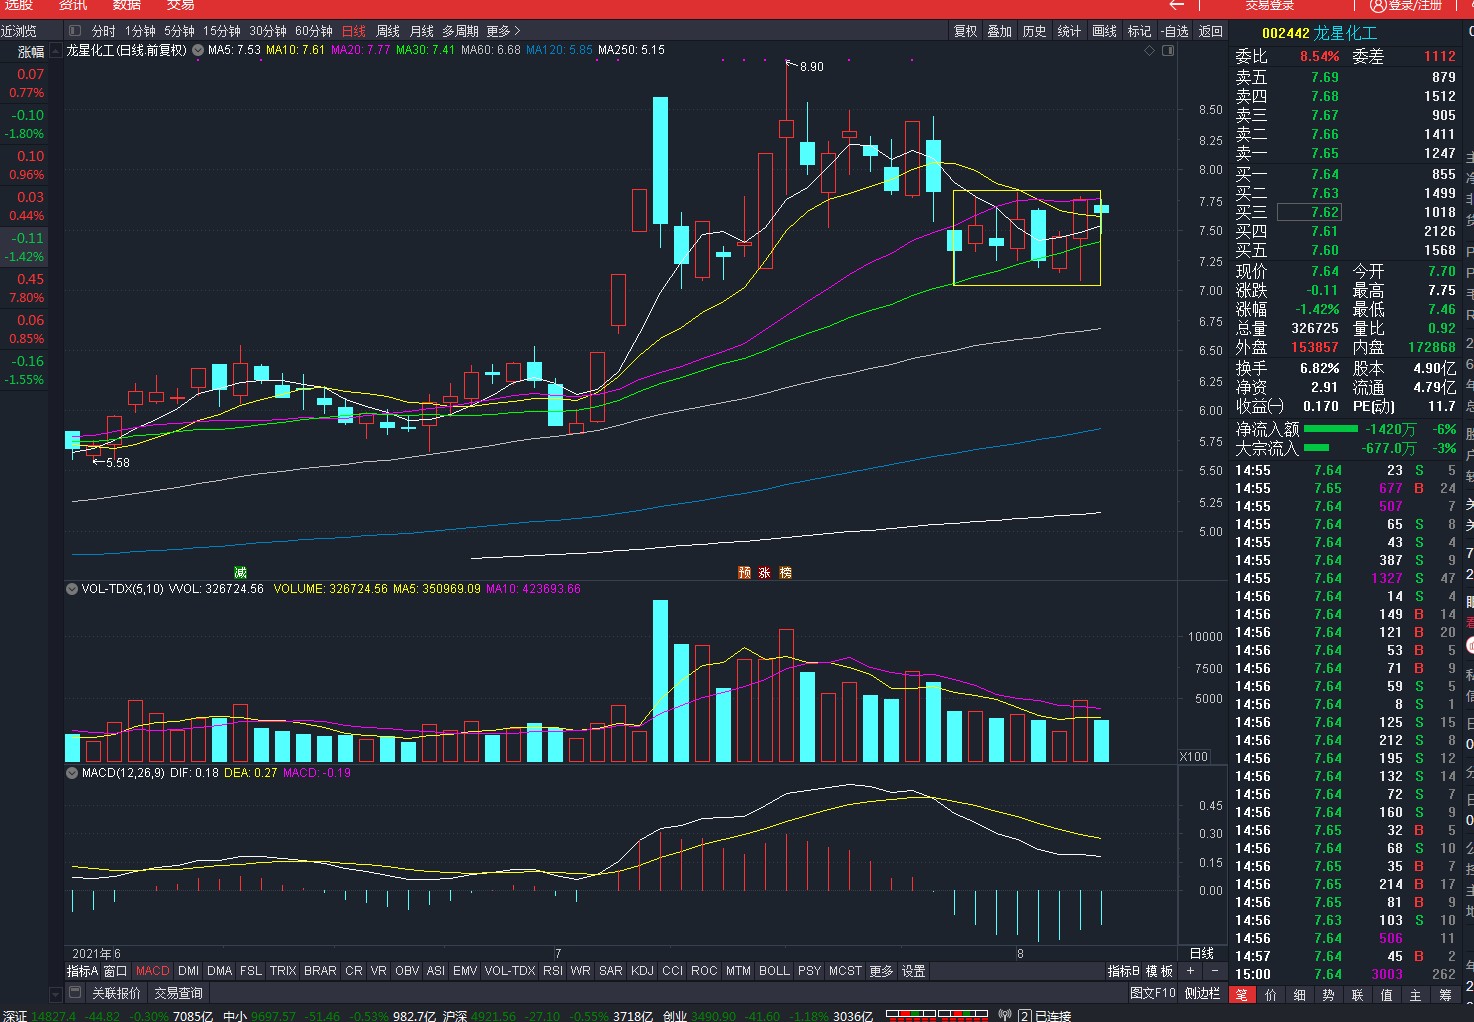Screen dimensions: 1474x1022
Task: Open the 指标B selector
Action: pos(1124,971)
